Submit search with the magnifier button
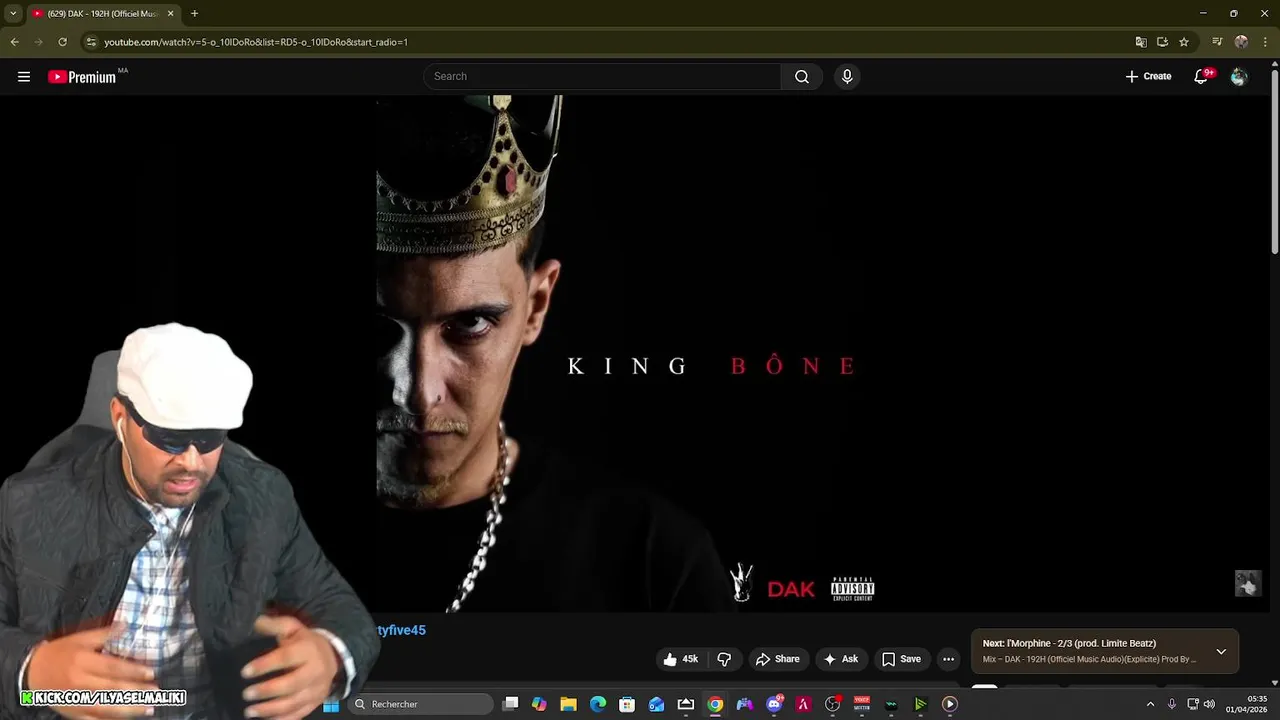The image size is (1280, 720). tap(802, 76)
